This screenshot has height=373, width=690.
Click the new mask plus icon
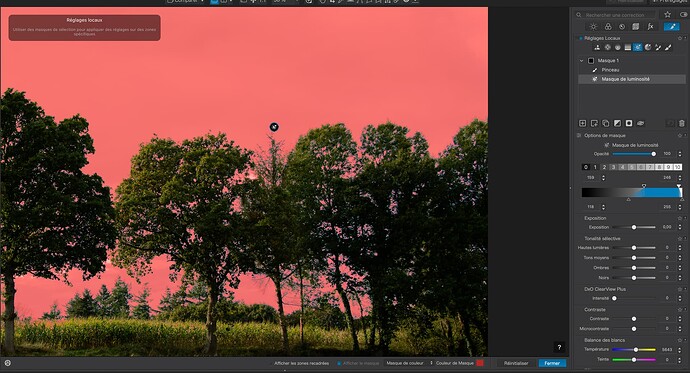click(x=583, y=123)
